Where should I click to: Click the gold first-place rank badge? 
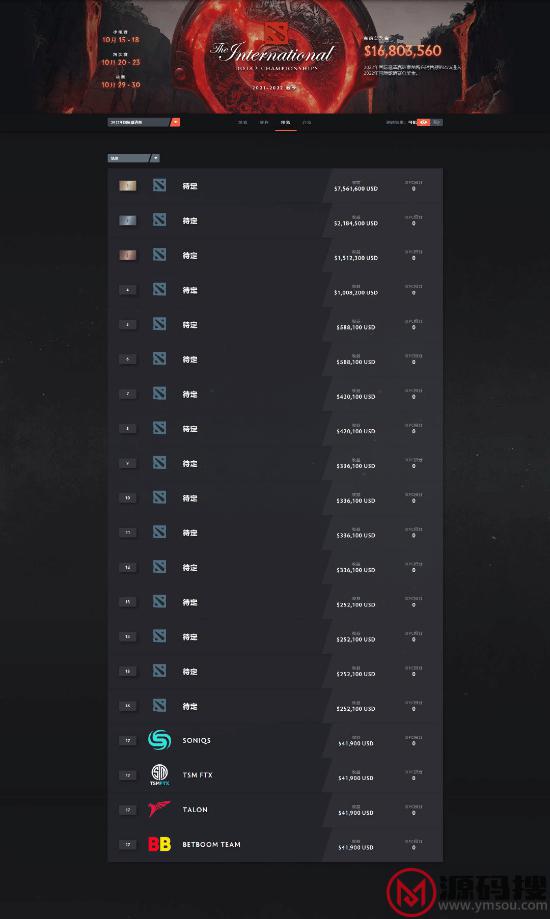pos(128,186)
